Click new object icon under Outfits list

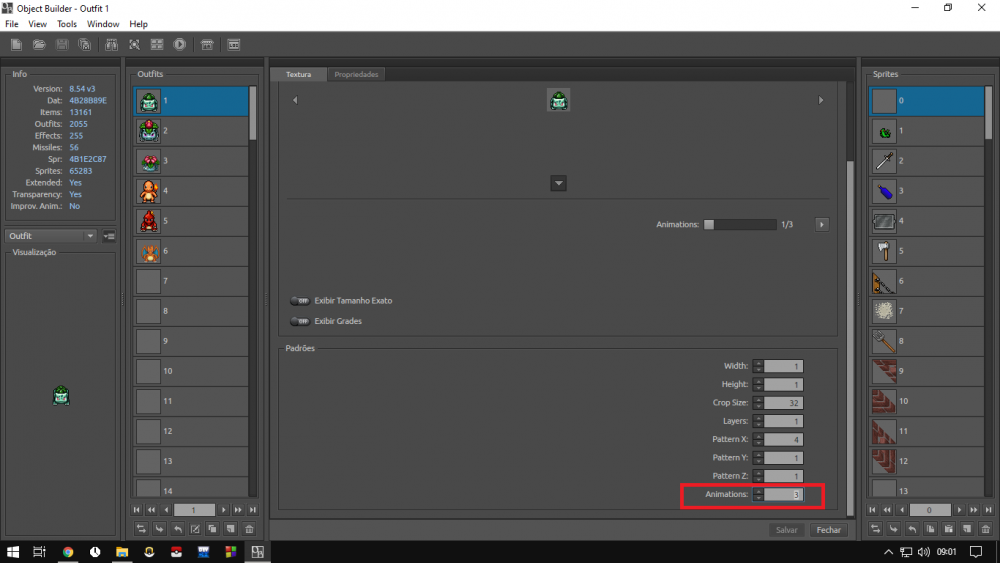pyautogui.click(x=232, y=529)
